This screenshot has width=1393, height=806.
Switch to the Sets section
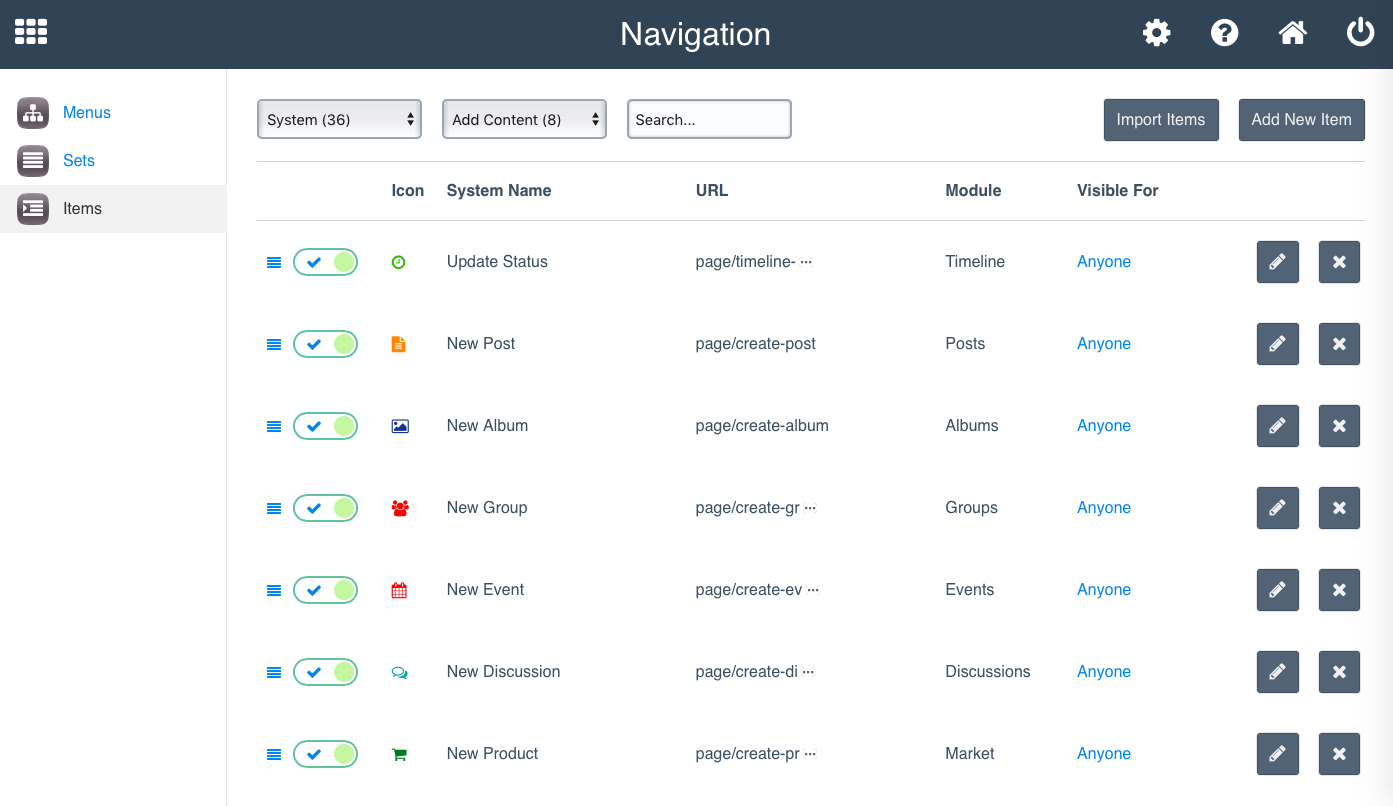click(79, 160)
